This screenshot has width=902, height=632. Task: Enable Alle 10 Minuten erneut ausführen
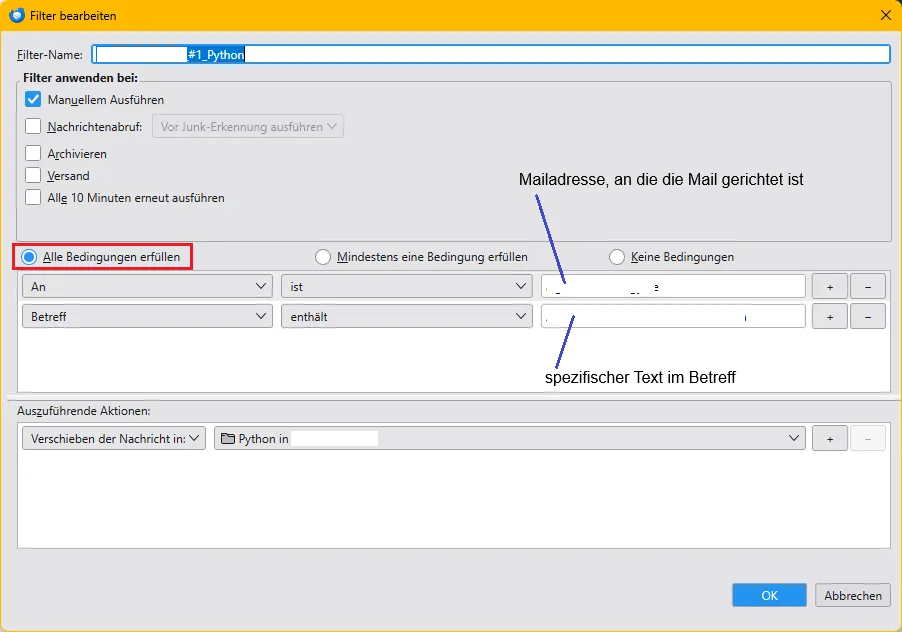[x=33, y=197]
